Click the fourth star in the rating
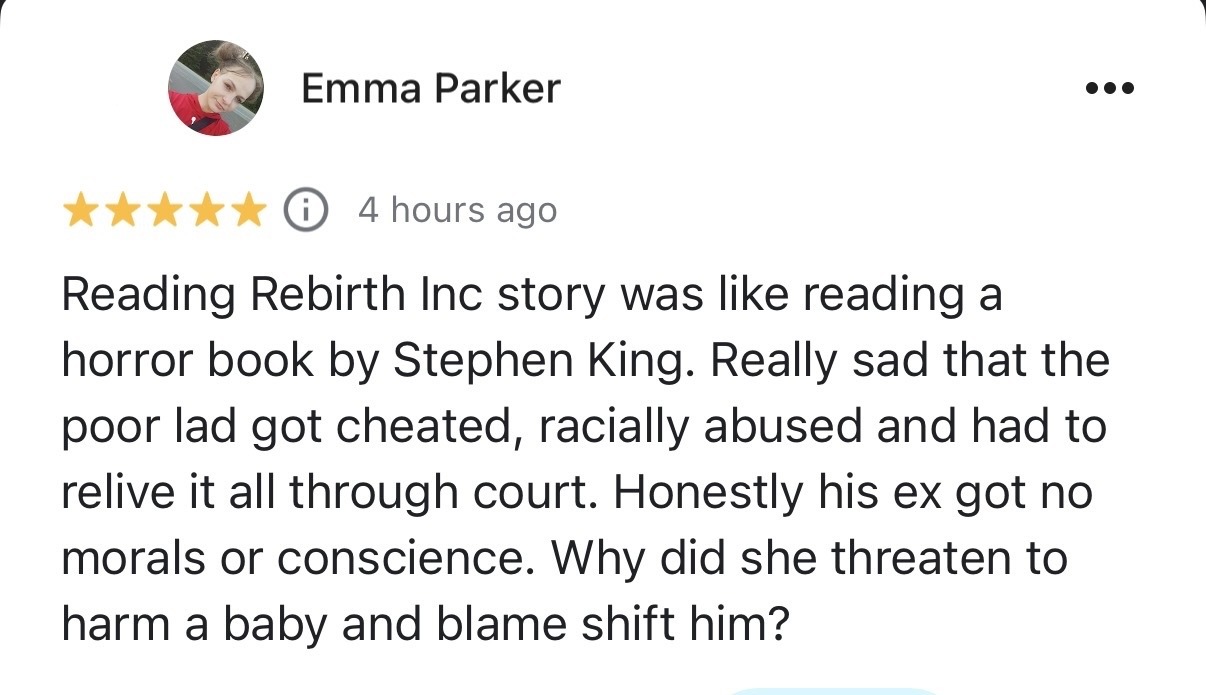This screenshot has height=695, width=1206. [206, 211]
